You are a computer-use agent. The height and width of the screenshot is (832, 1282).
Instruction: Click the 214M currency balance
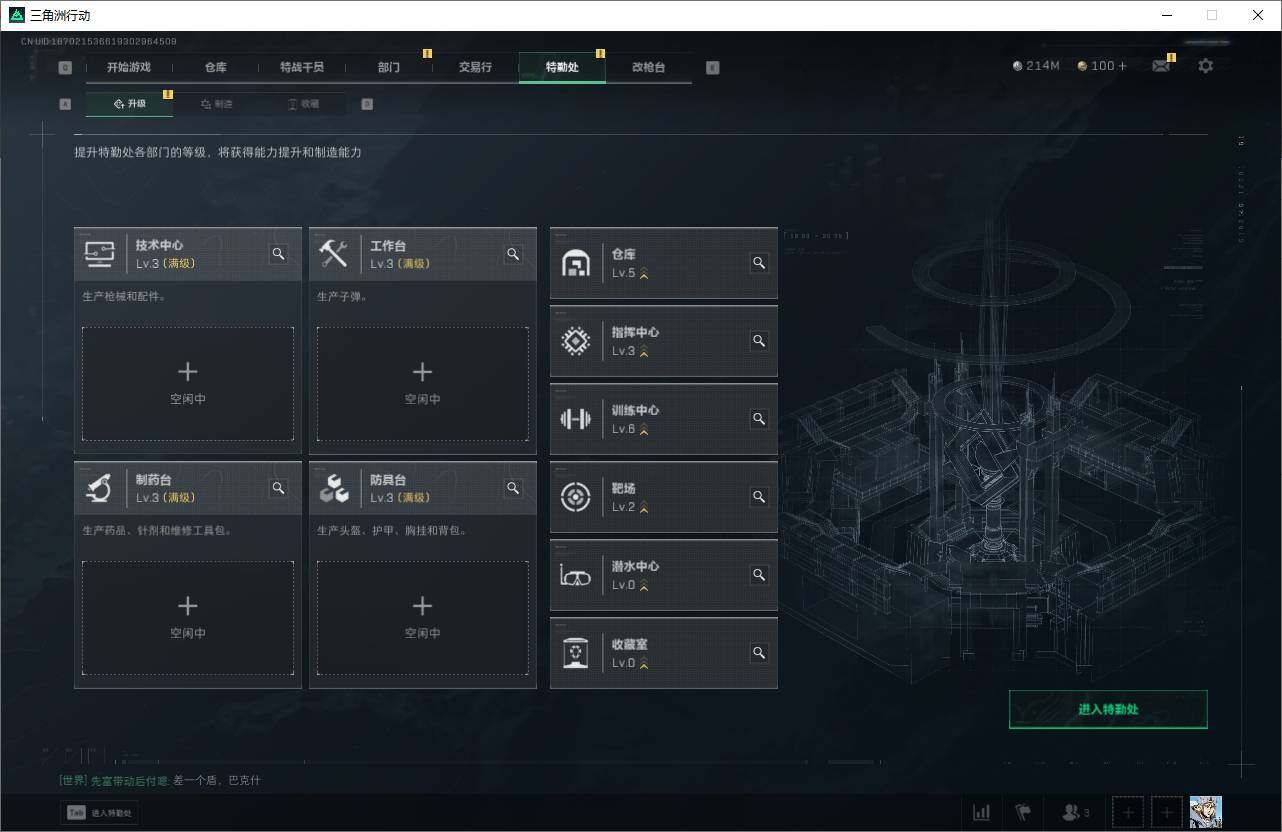tap(1036, 66)
